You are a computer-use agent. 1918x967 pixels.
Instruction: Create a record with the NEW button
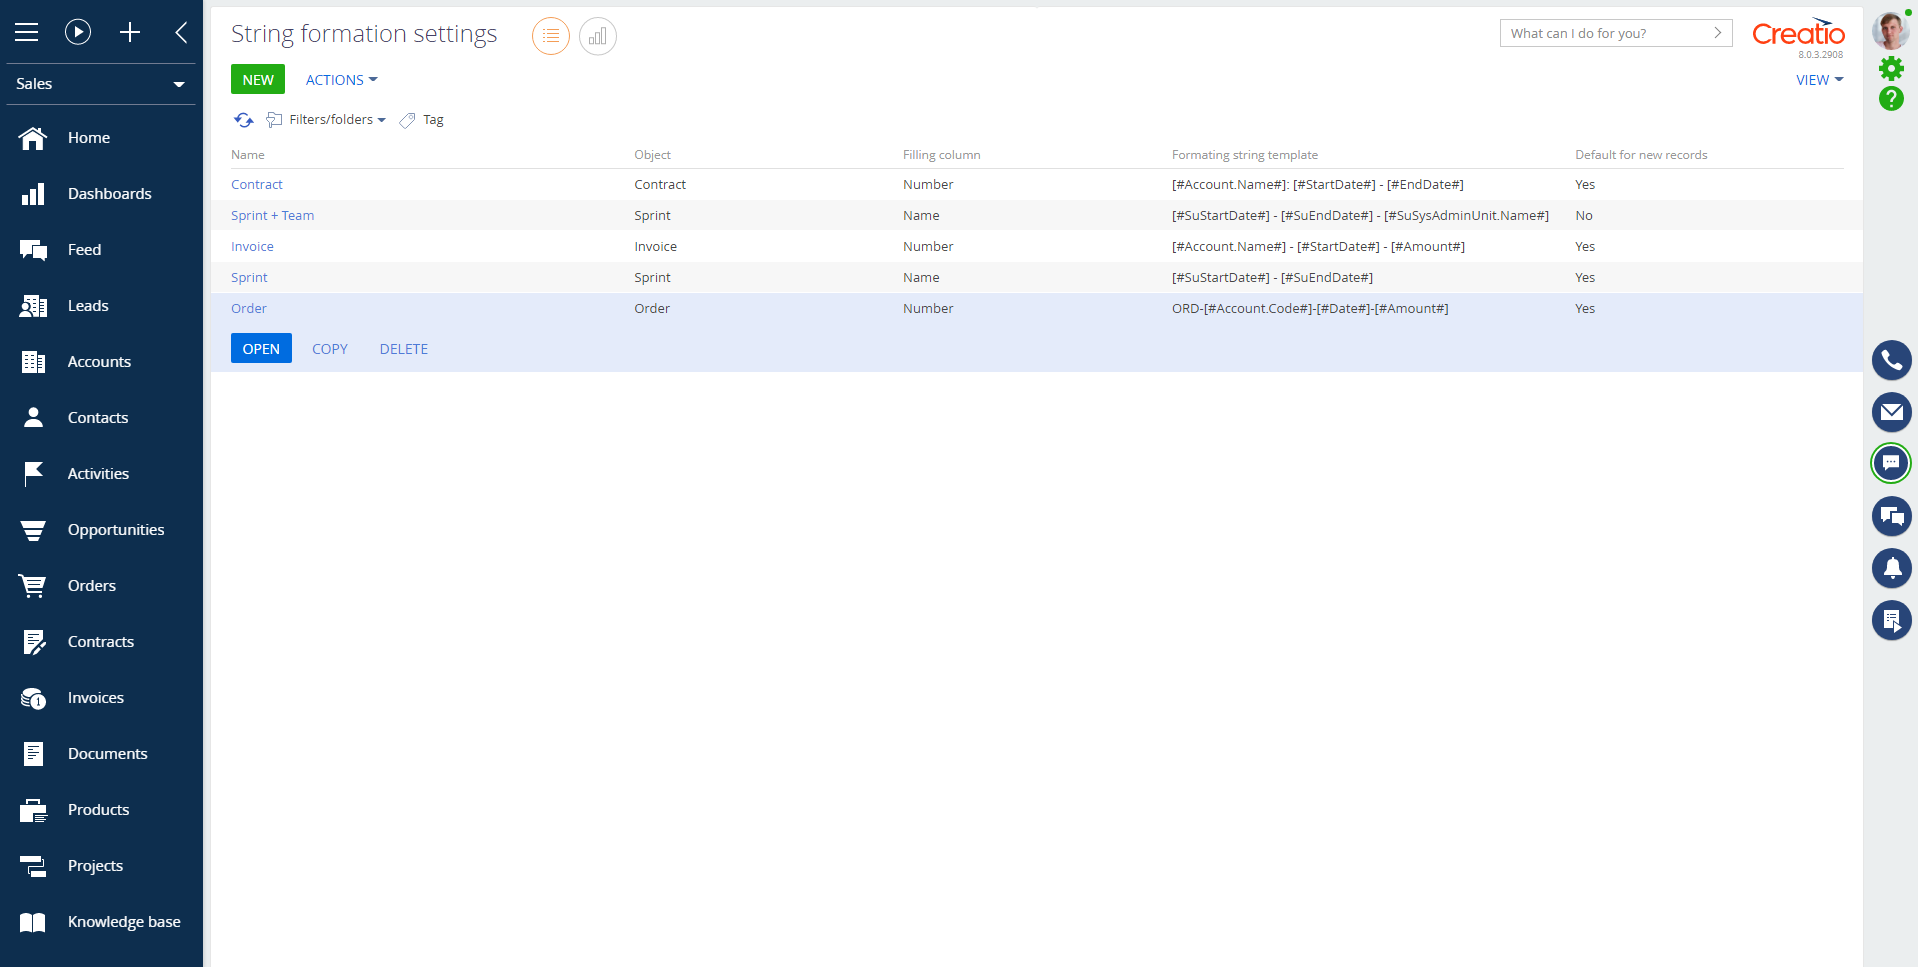pyautogui.click(x=257, y=79)
